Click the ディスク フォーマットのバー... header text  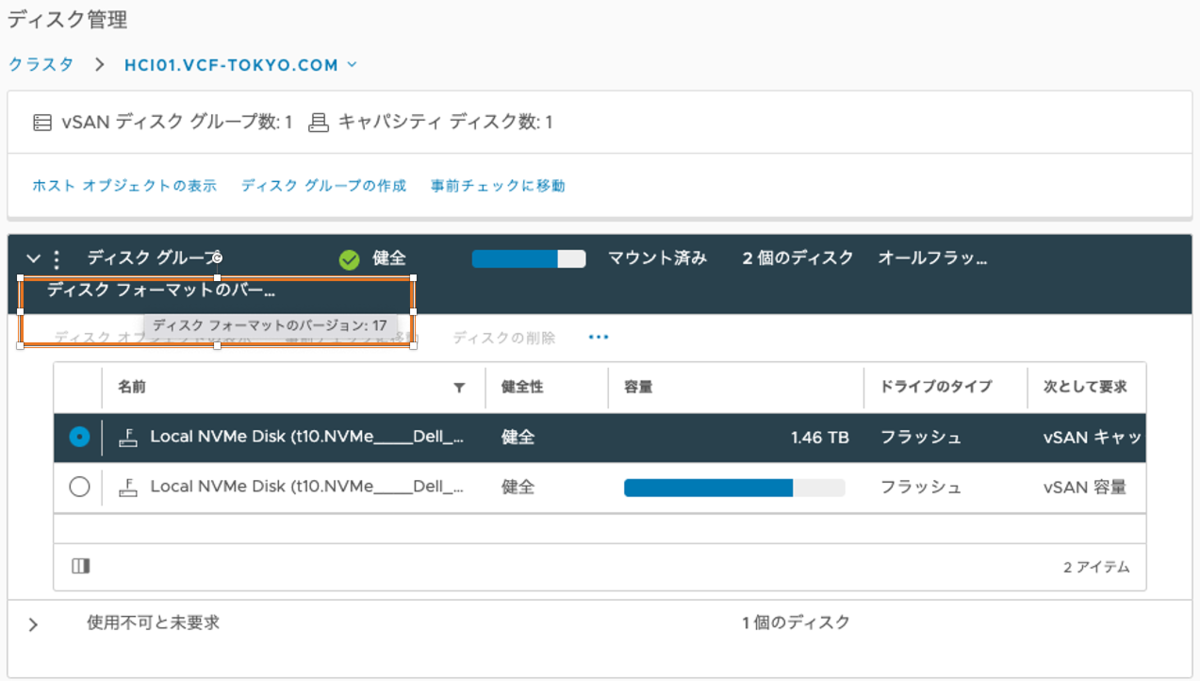(x=161, y=291)
